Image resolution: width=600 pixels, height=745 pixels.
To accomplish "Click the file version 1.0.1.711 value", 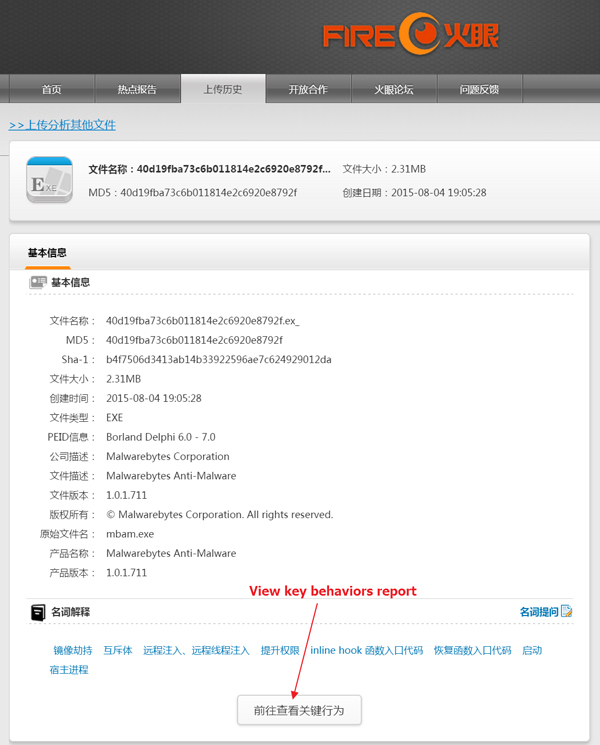I will (x=126, y=496).
